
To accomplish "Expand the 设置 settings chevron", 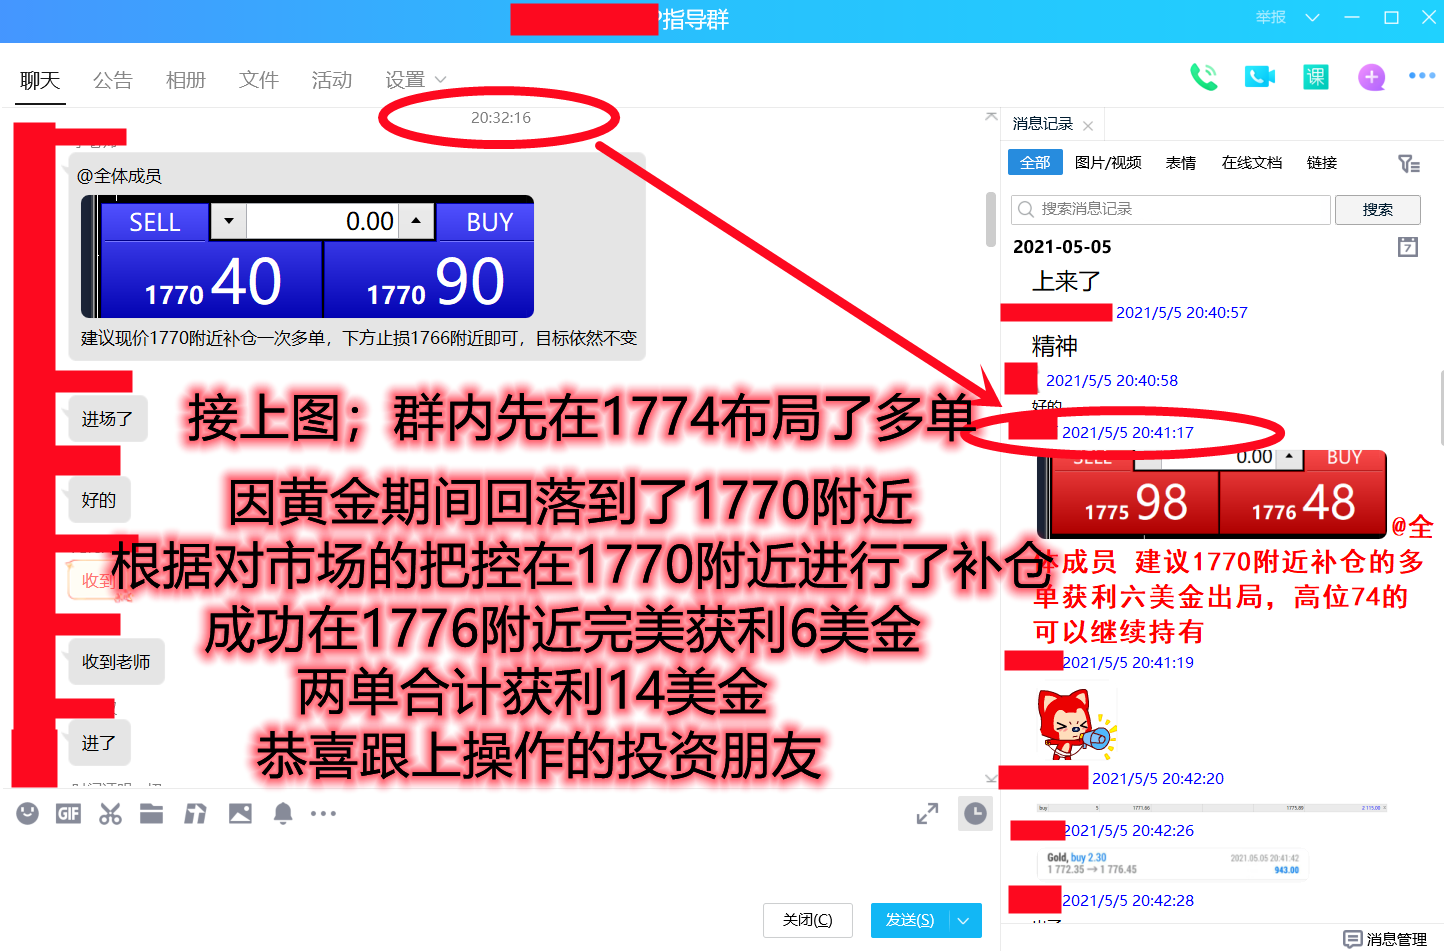I will click(x=440, y=80).
